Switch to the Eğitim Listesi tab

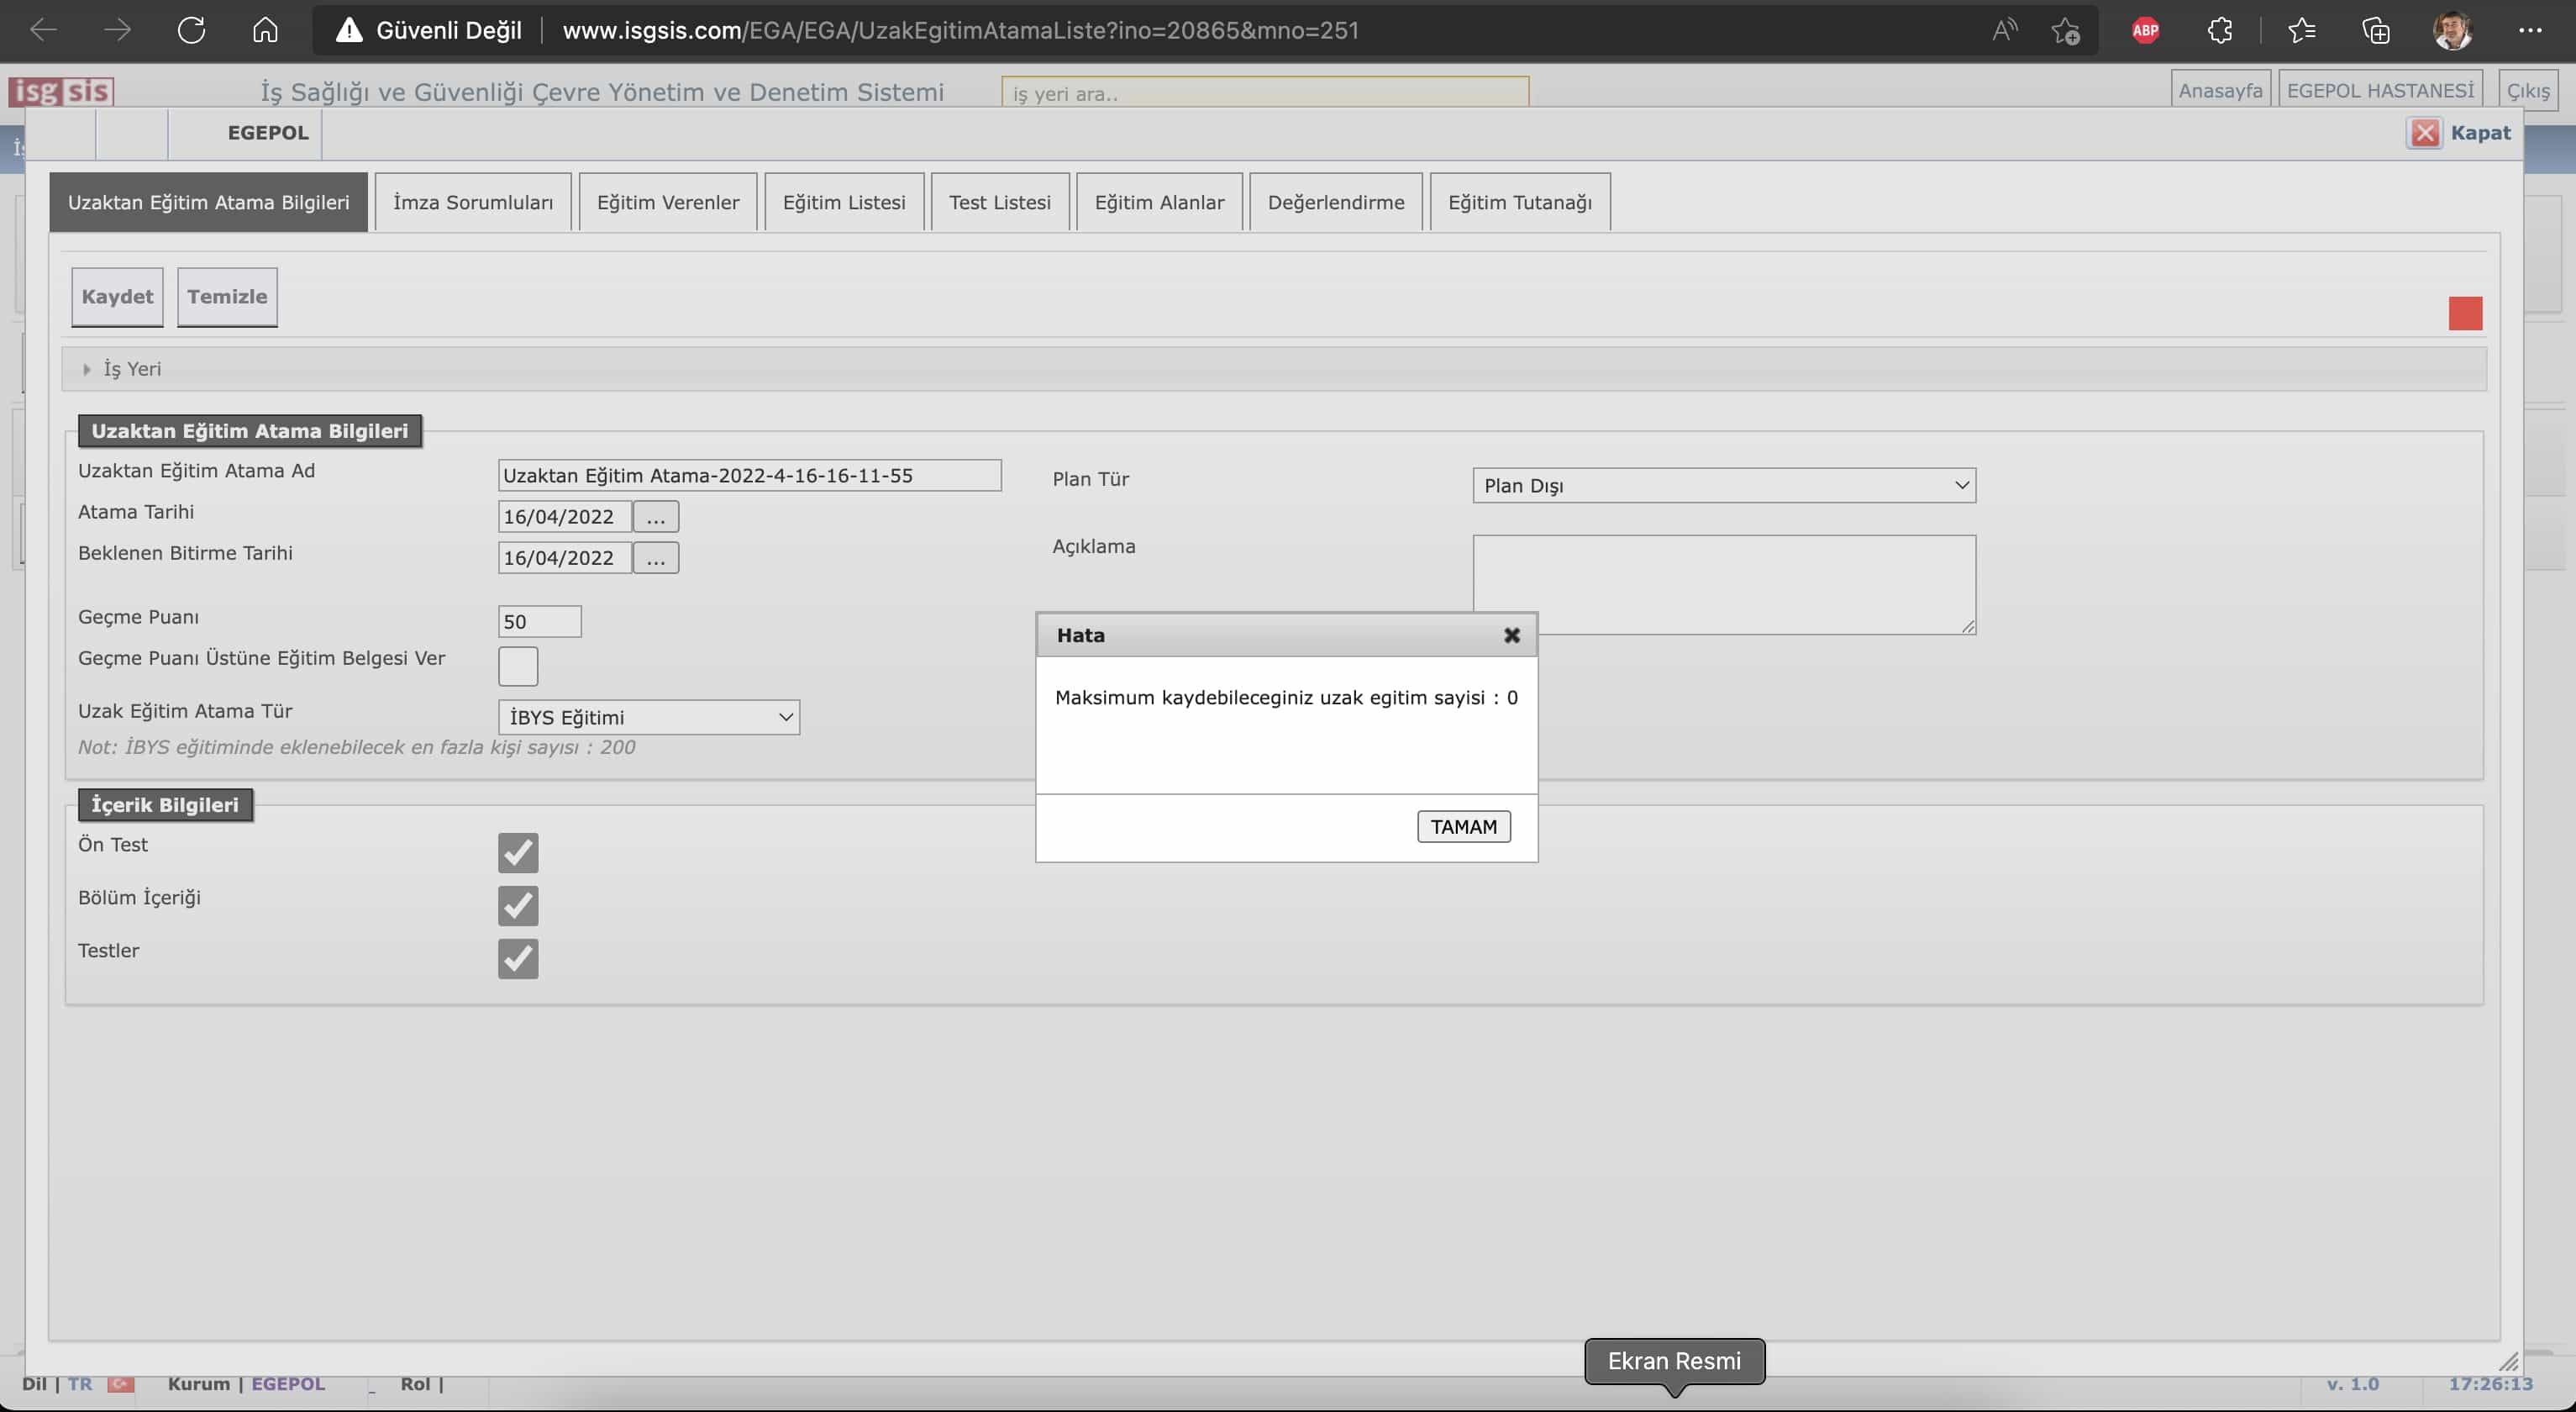pos(843,202)
